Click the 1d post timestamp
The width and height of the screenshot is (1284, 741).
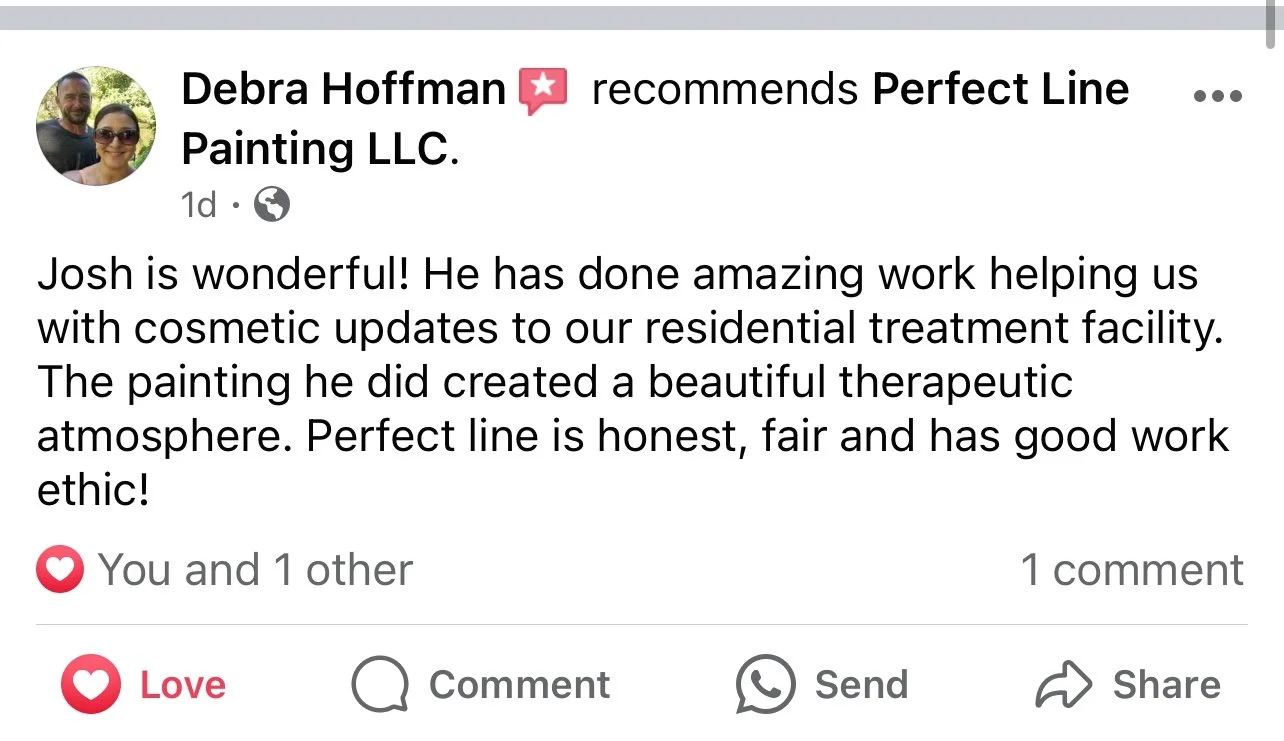tap(198, 205)
